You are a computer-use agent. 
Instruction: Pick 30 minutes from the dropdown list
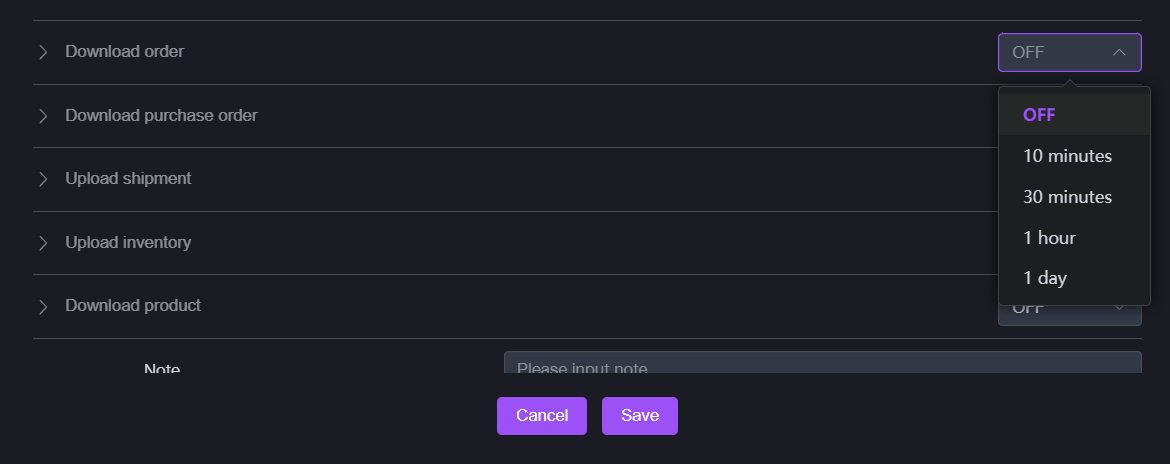1067,197
